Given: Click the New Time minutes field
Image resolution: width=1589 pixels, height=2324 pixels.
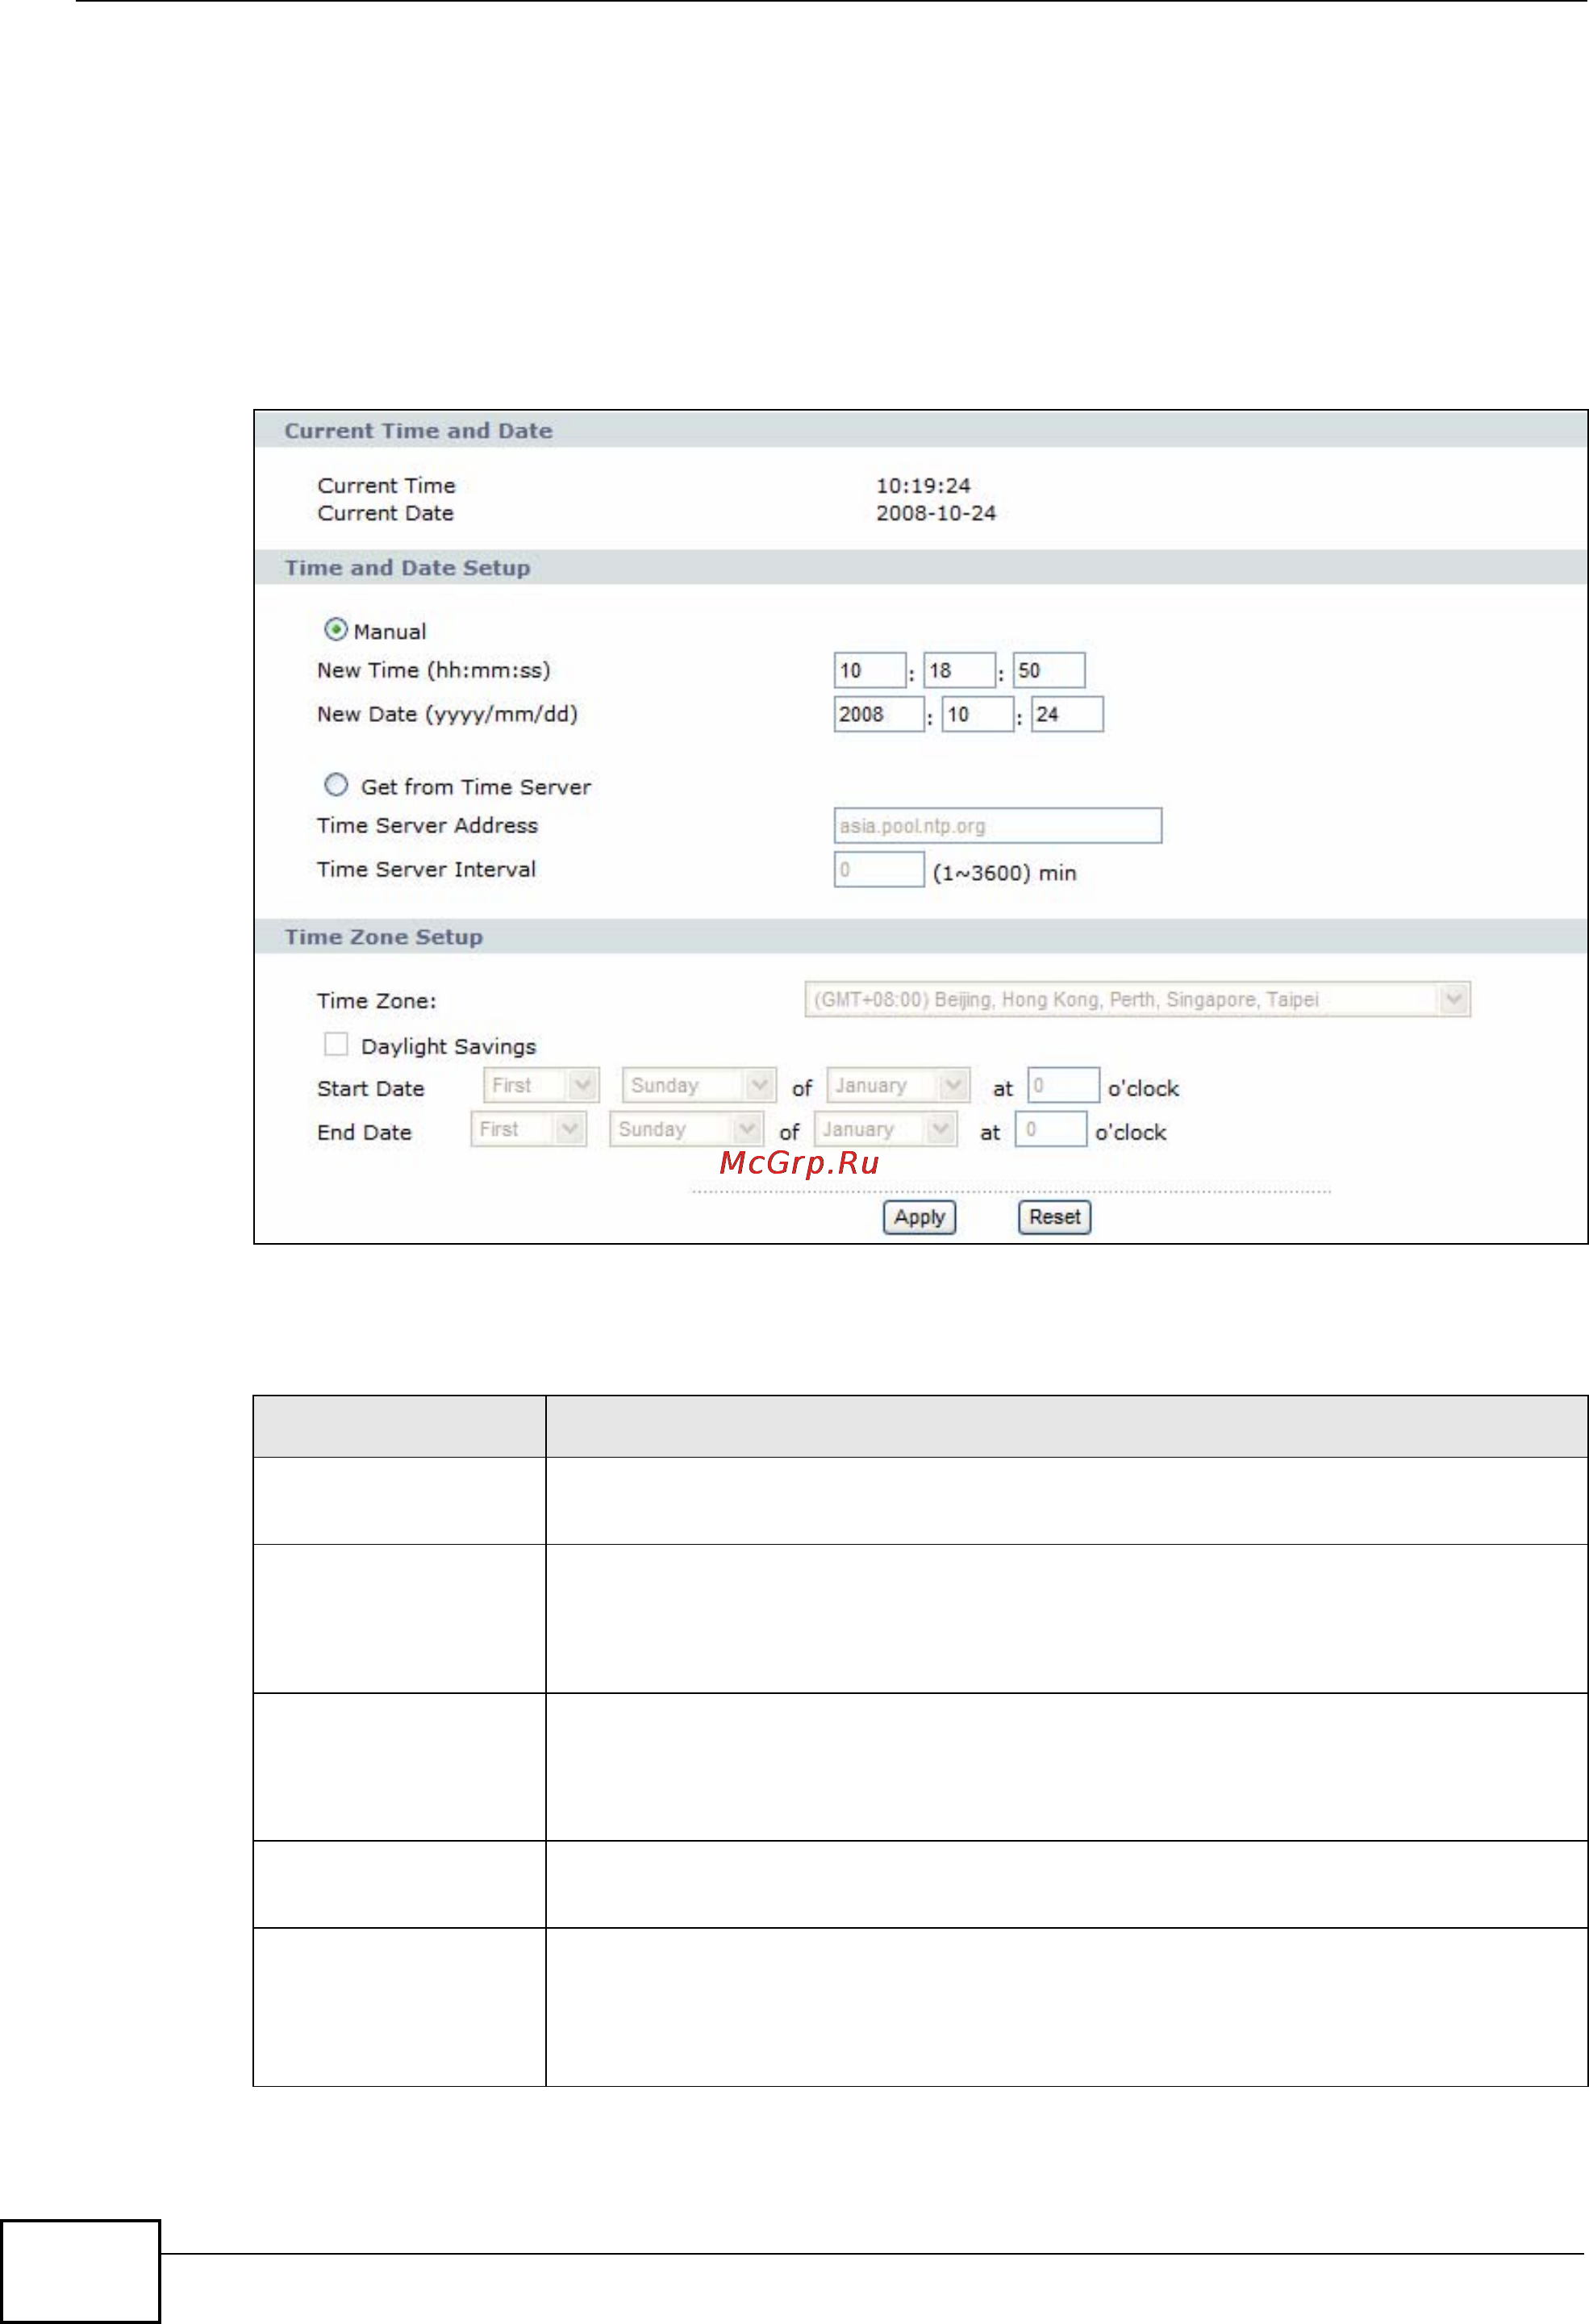Looking at the screenshot, I should coord(959,670).
